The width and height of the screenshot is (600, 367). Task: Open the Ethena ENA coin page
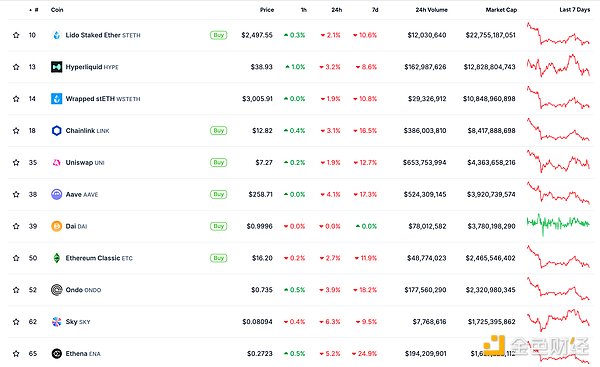click(83, 354)
